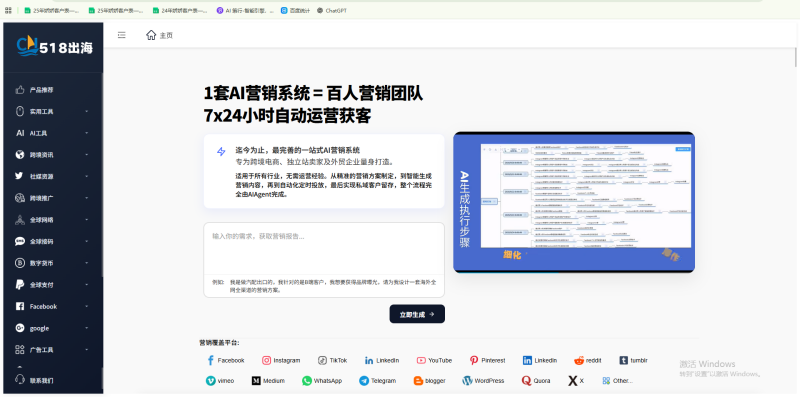Open the AI生成执行步骤 preview image

pyautogui.click(x=574, y=202)
